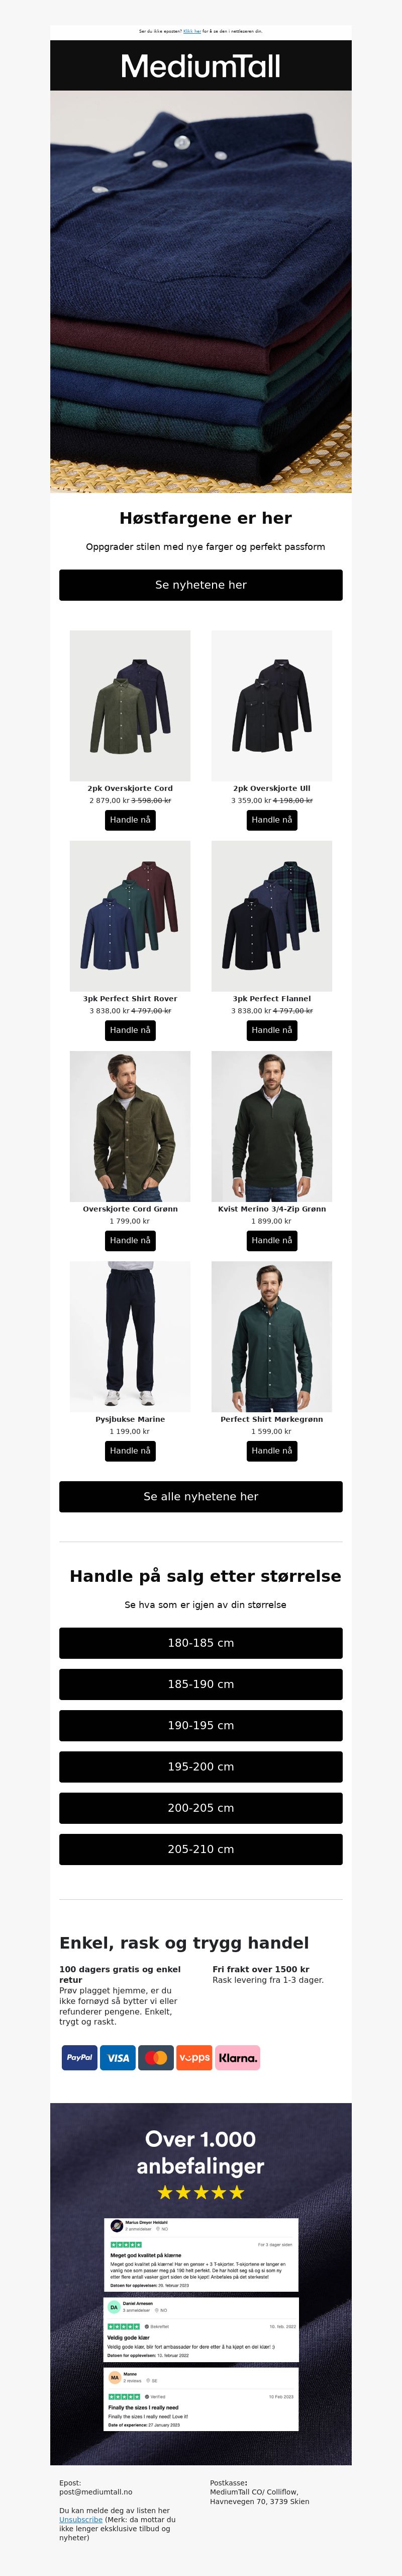Open the 2pk Overskjorte Ull product image
The image size is (402, 2576).
tap(272, 705)
